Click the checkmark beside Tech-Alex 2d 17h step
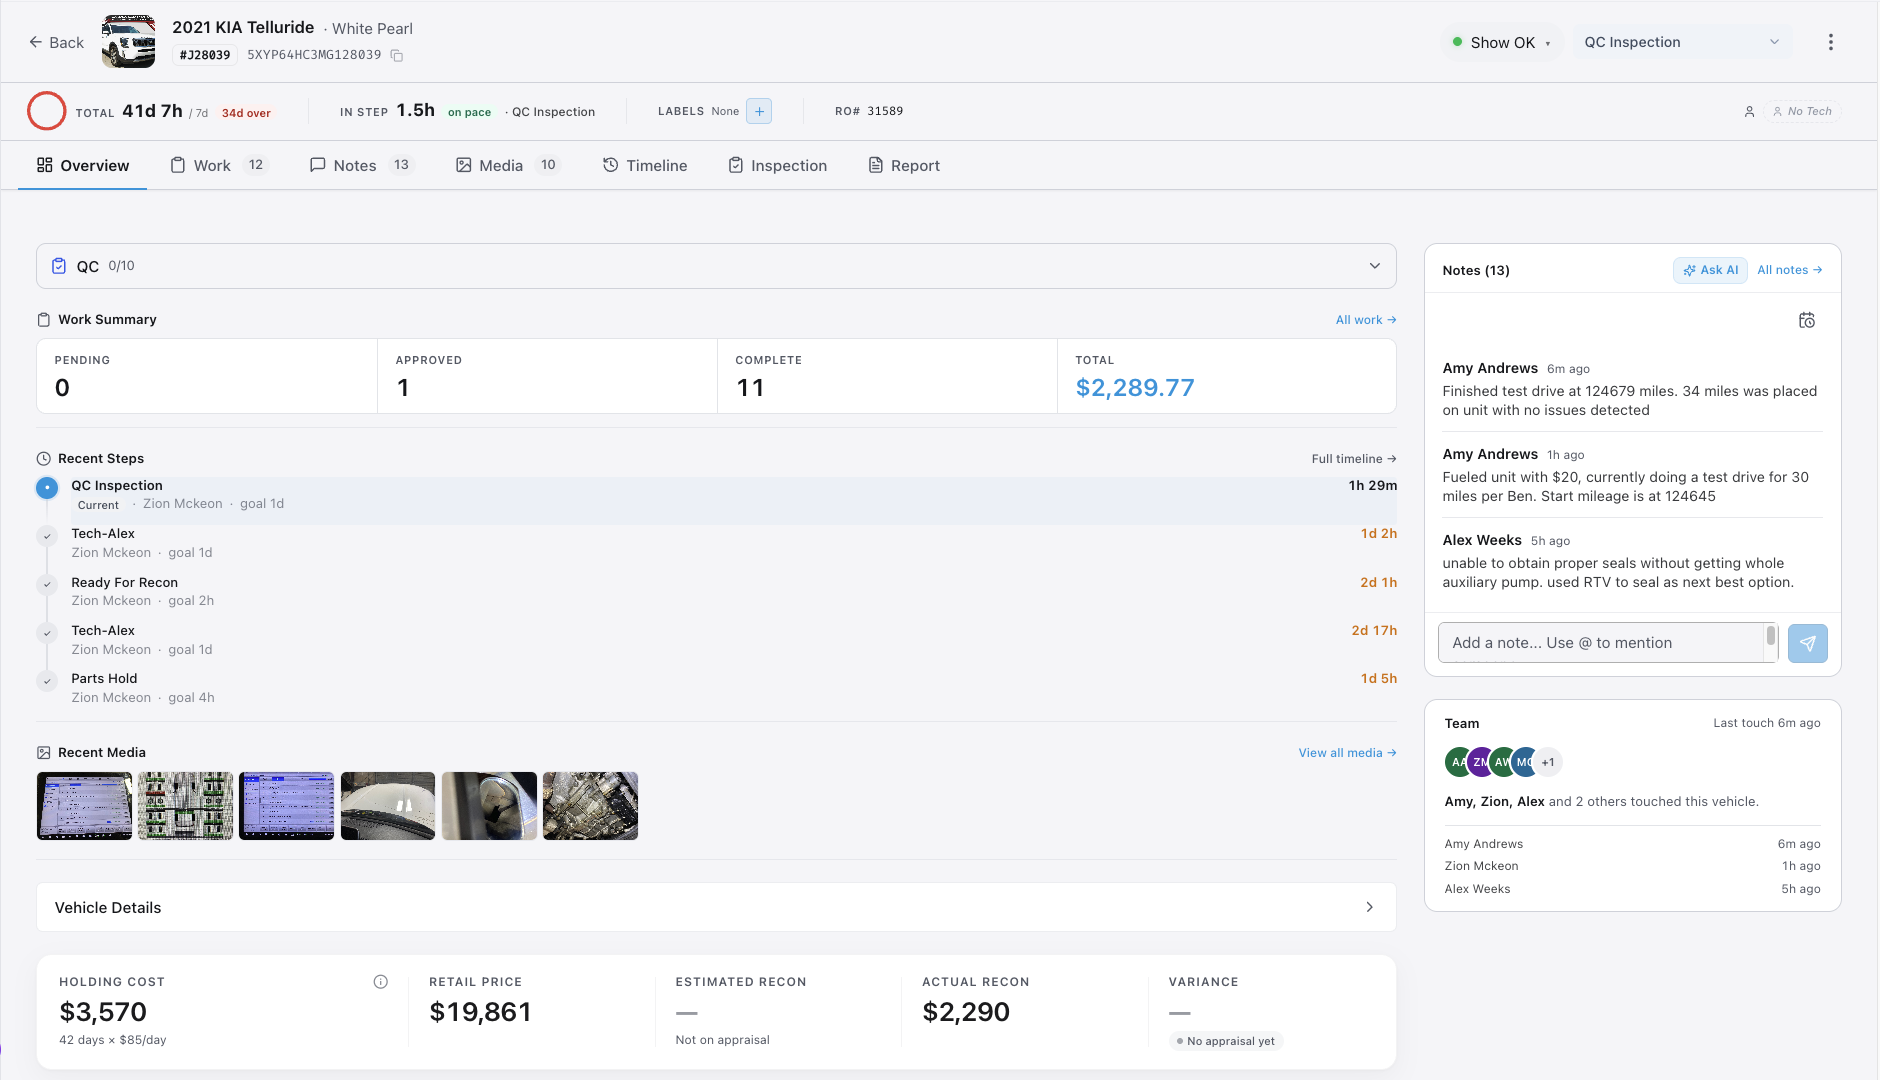This screenshot has height=1080, width=1880. [x=47, y=633]
